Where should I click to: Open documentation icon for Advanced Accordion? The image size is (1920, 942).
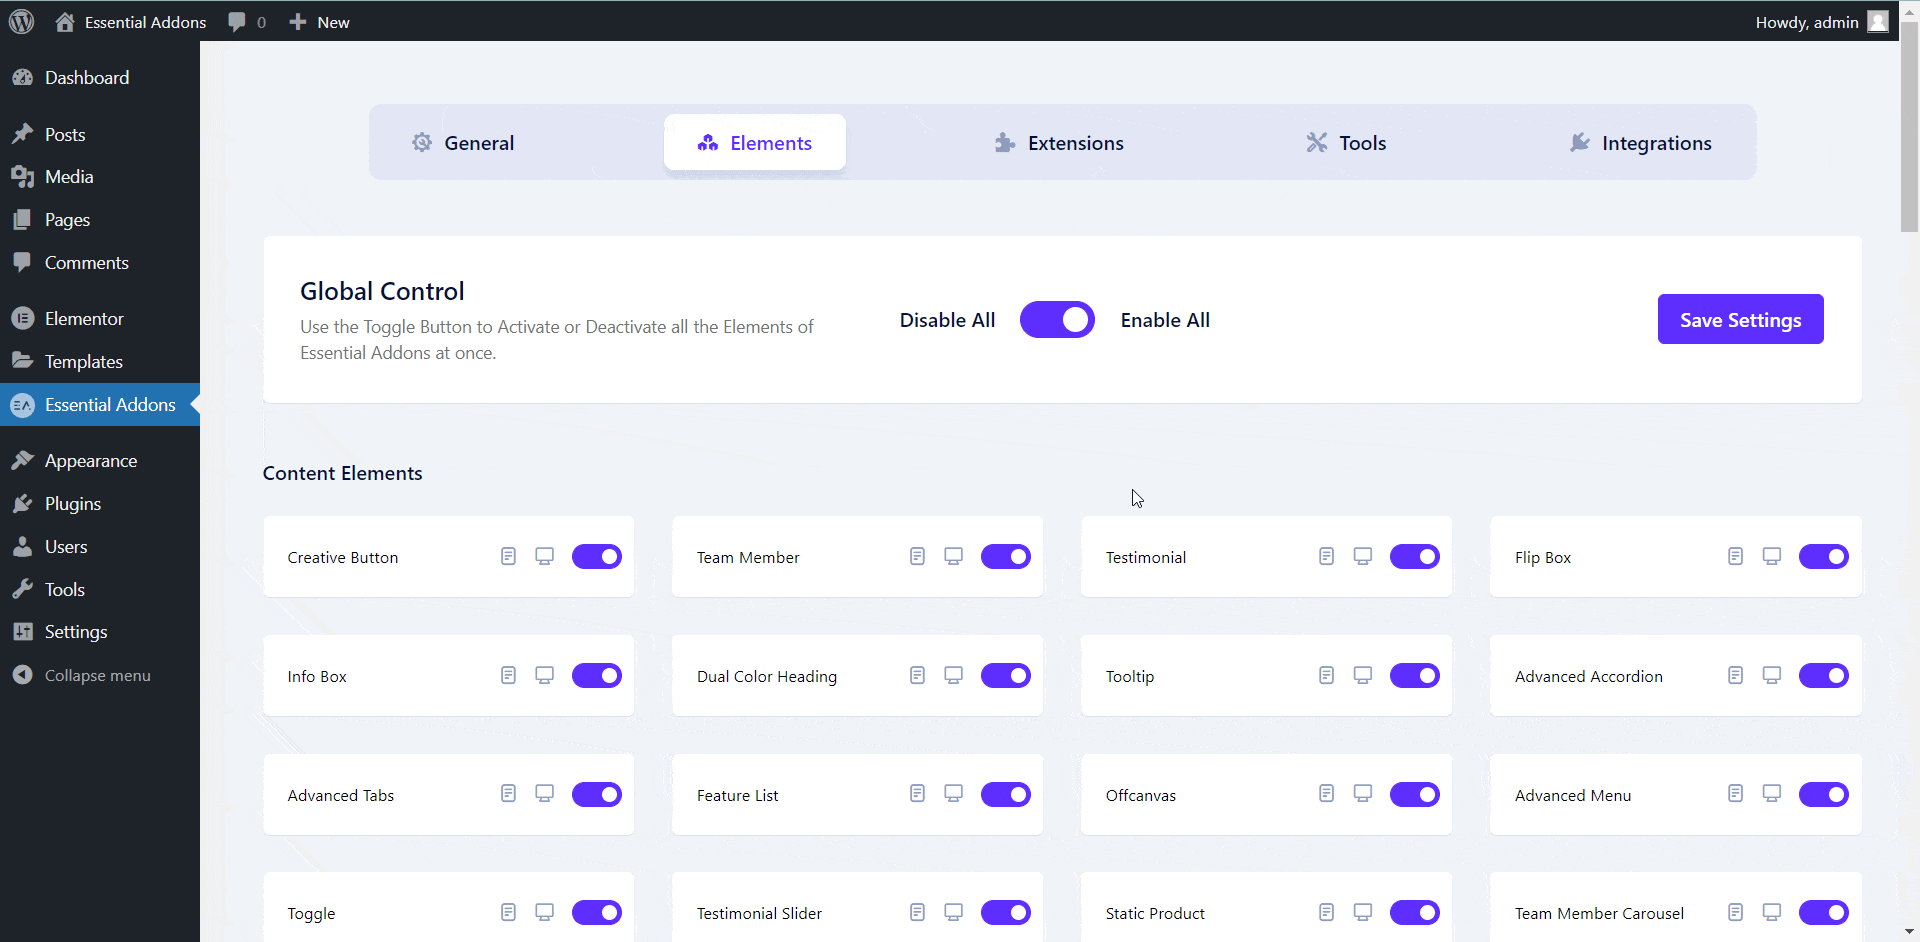tap(1735, 675)
